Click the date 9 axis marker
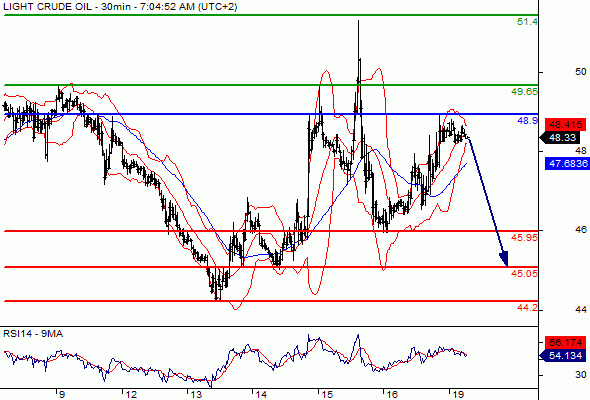The image size is (590, 400). [x=62, y=394]
